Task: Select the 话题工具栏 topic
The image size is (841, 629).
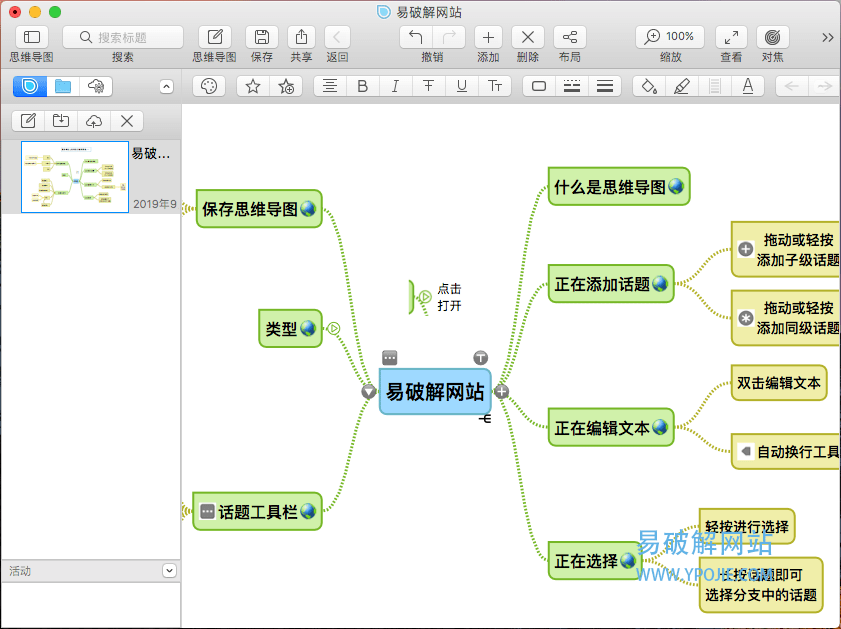Action: (x=257, y=512)
